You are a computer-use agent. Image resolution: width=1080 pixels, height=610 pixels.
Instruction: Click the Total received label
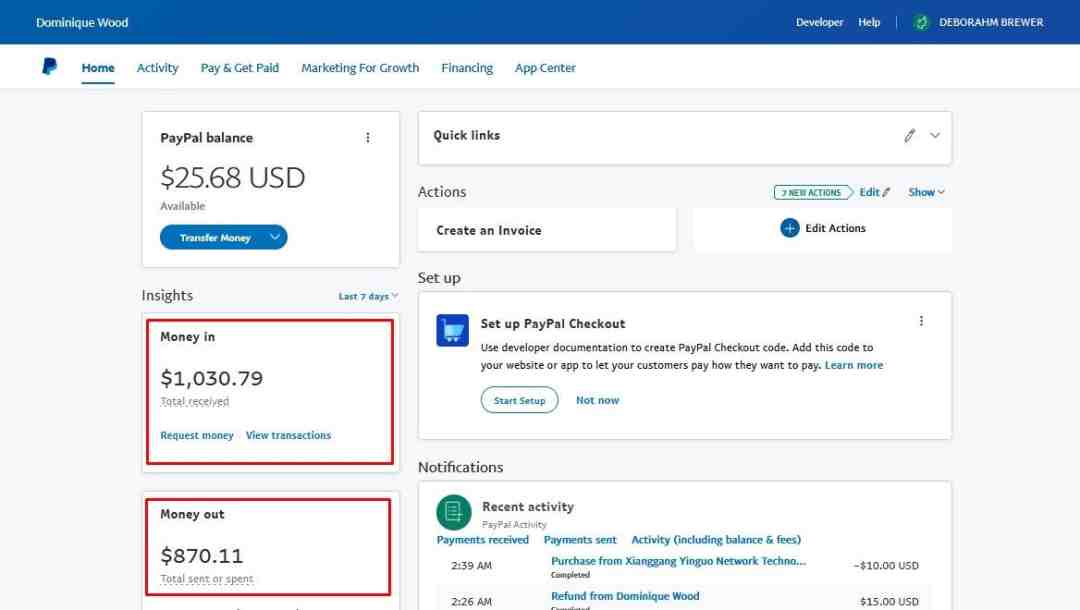point(195,401)
